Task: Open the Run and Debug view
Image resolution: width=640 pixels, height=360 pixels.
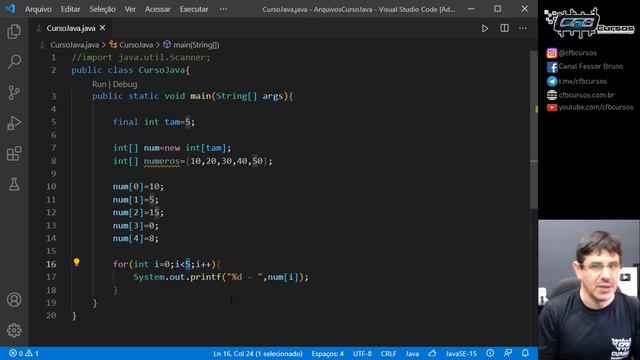Action: pos(14,123)
